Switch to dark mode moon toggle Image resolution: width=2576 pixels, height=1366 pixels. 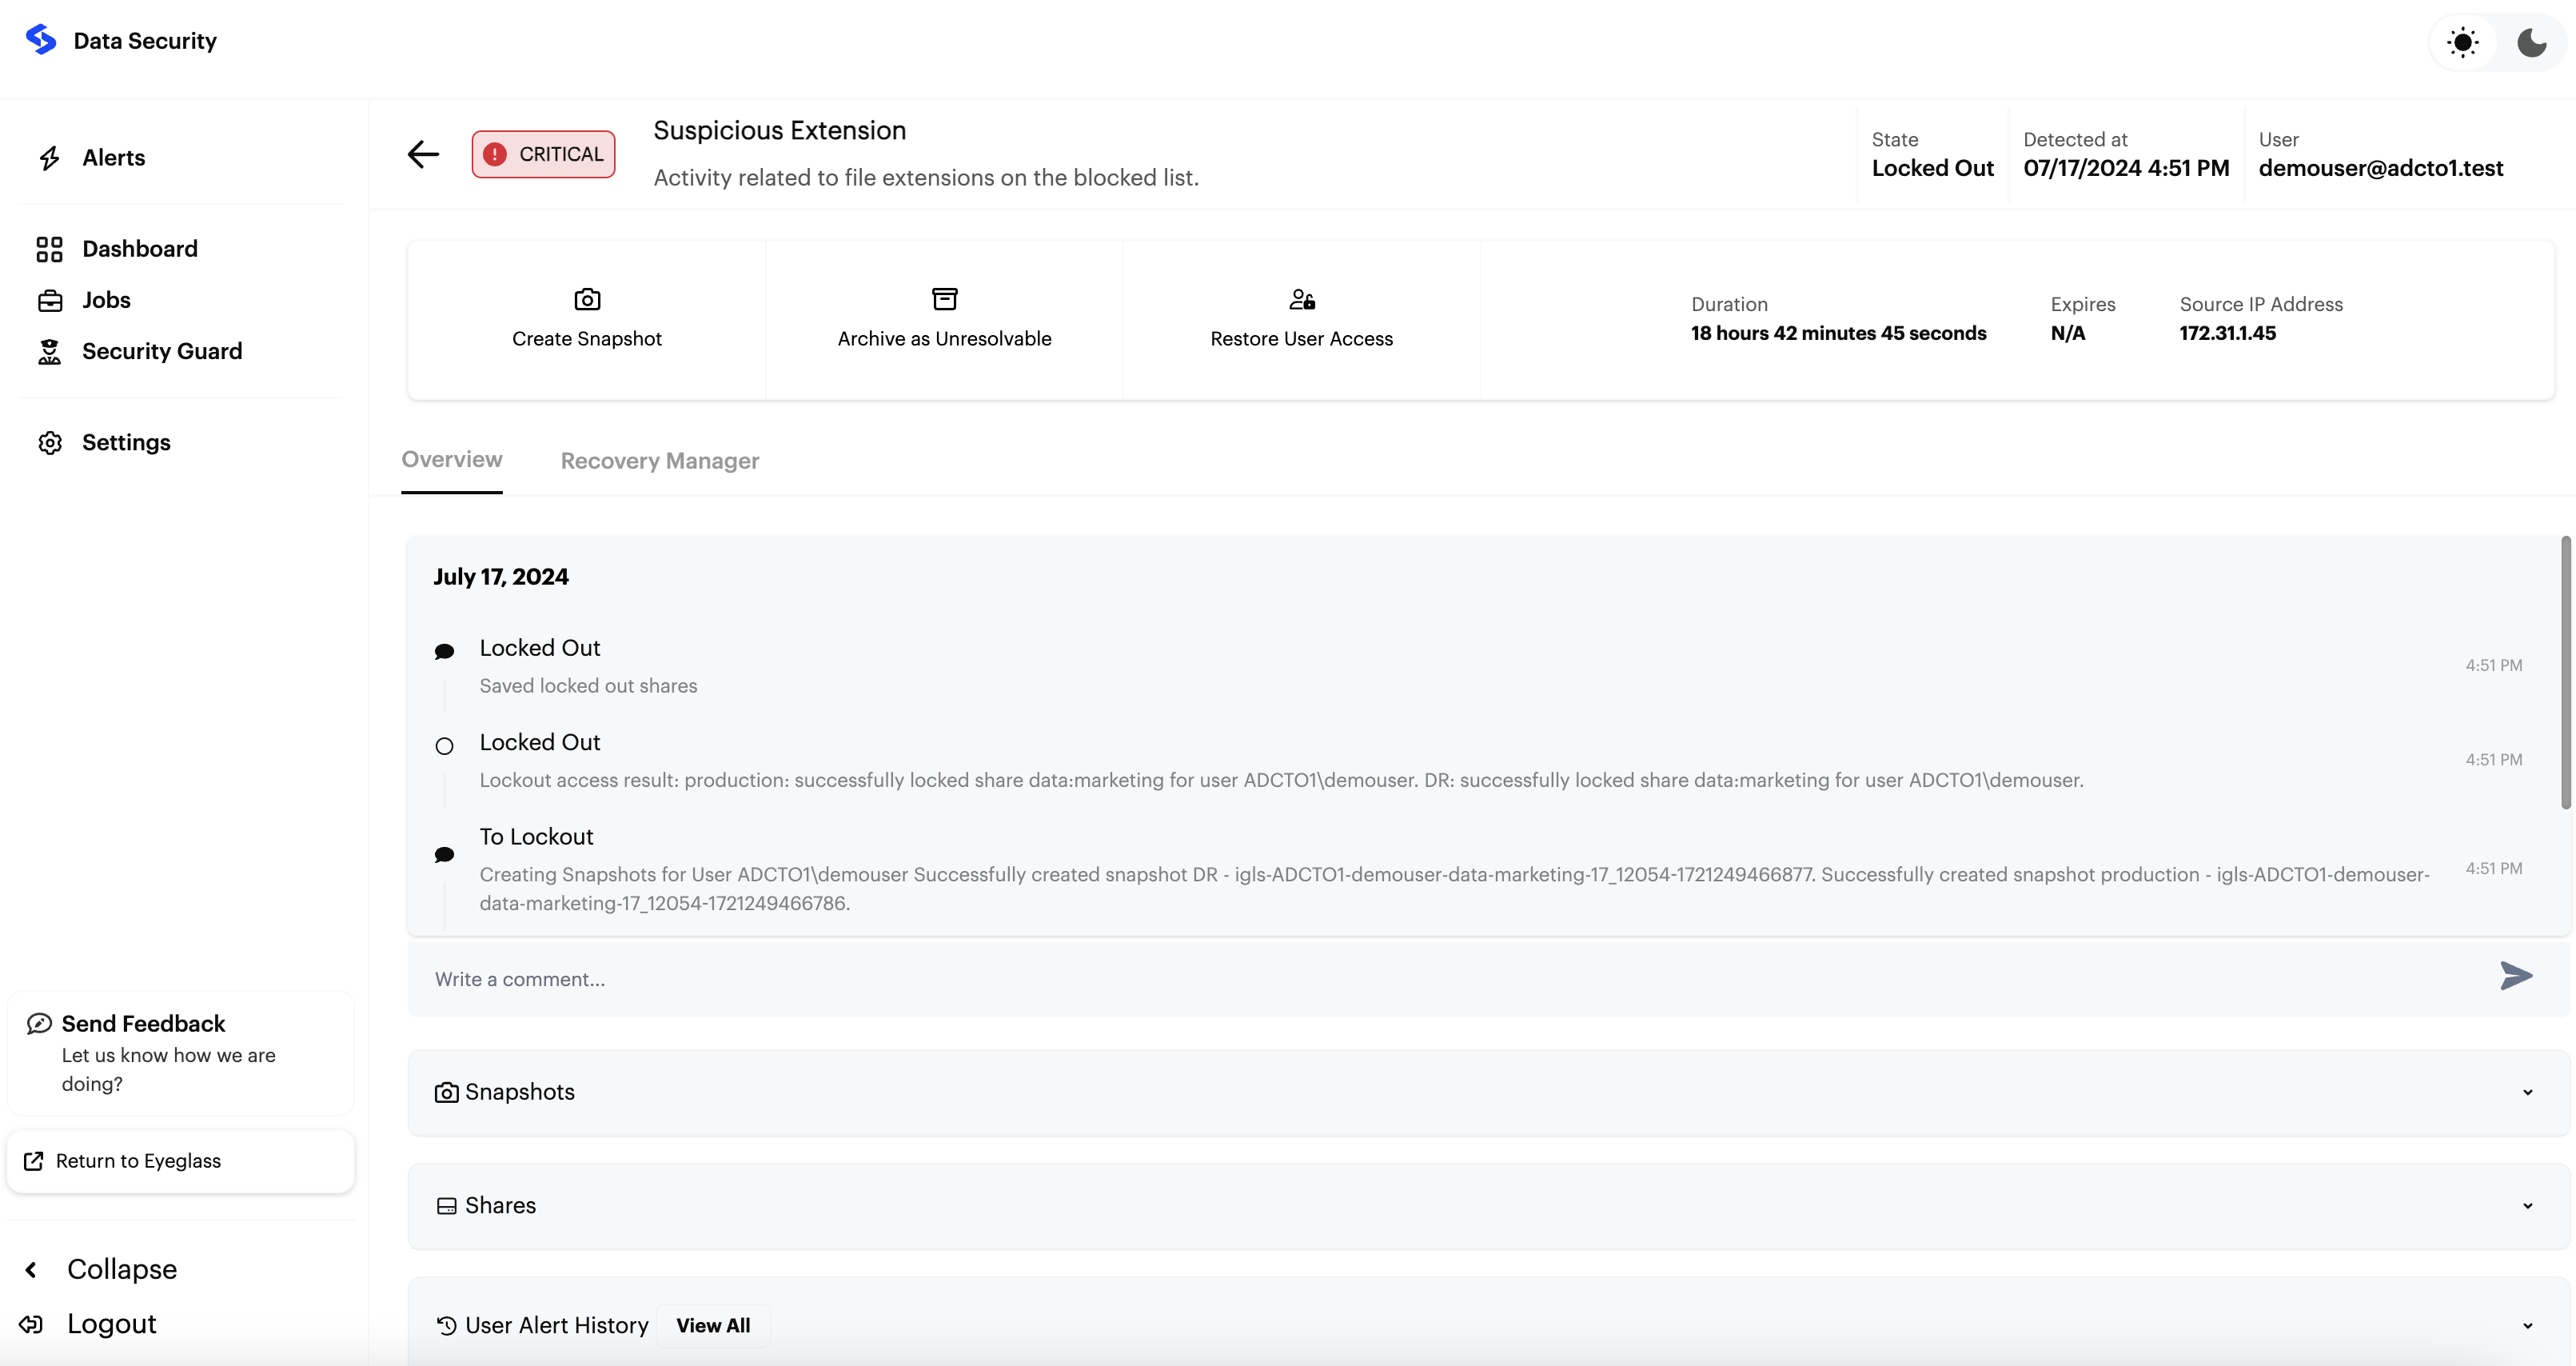(x=2531, y=43)
